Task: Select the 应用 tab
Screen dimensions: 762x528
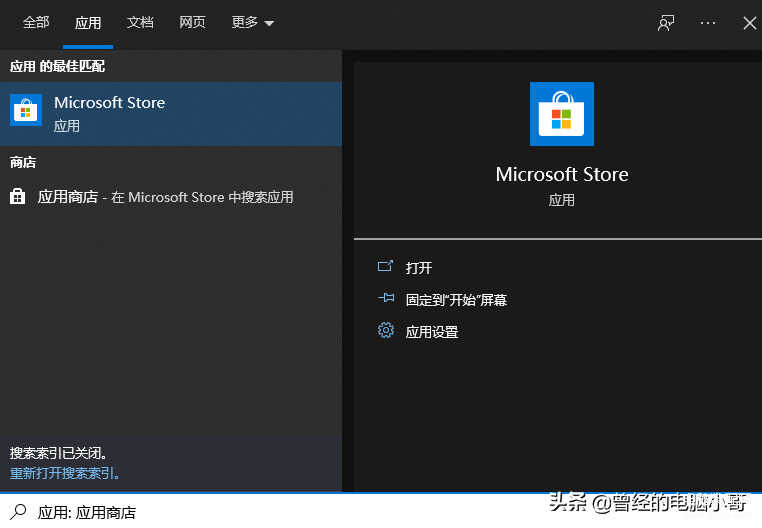Action: (88, 22)
